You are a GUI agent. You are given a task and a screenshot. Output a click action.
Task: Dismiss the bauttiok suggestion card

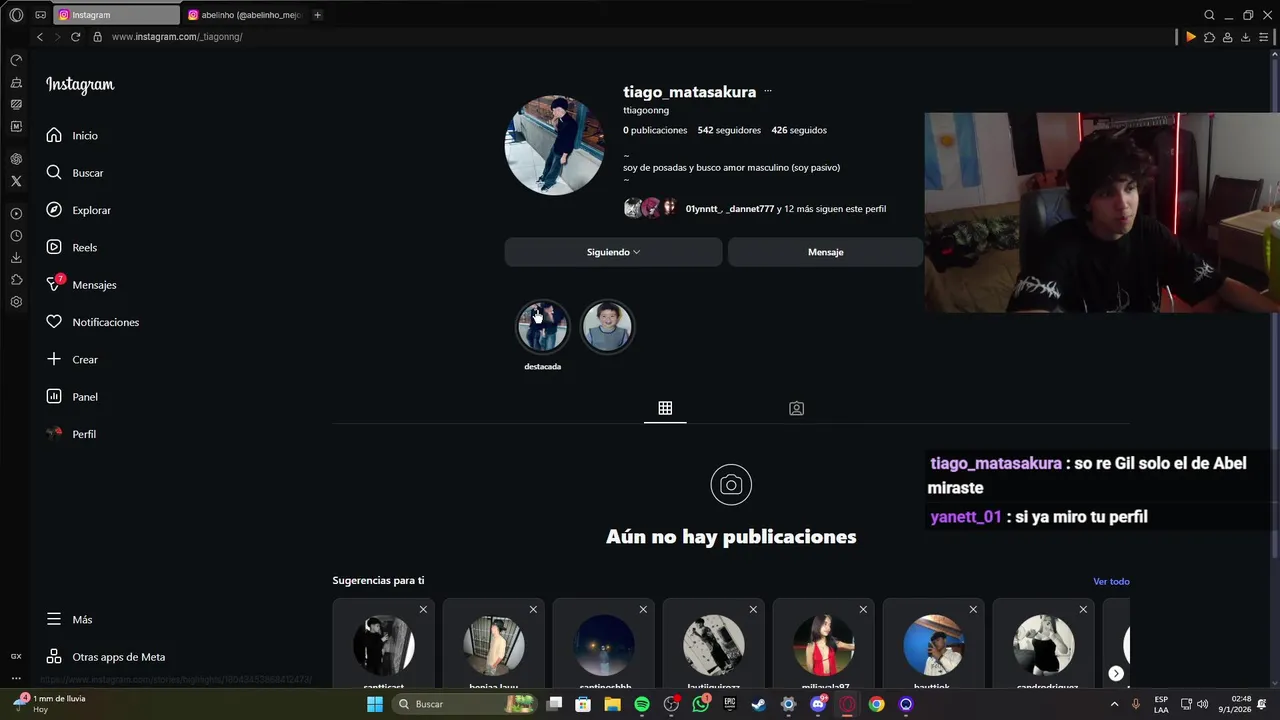(x=973, y=609)
